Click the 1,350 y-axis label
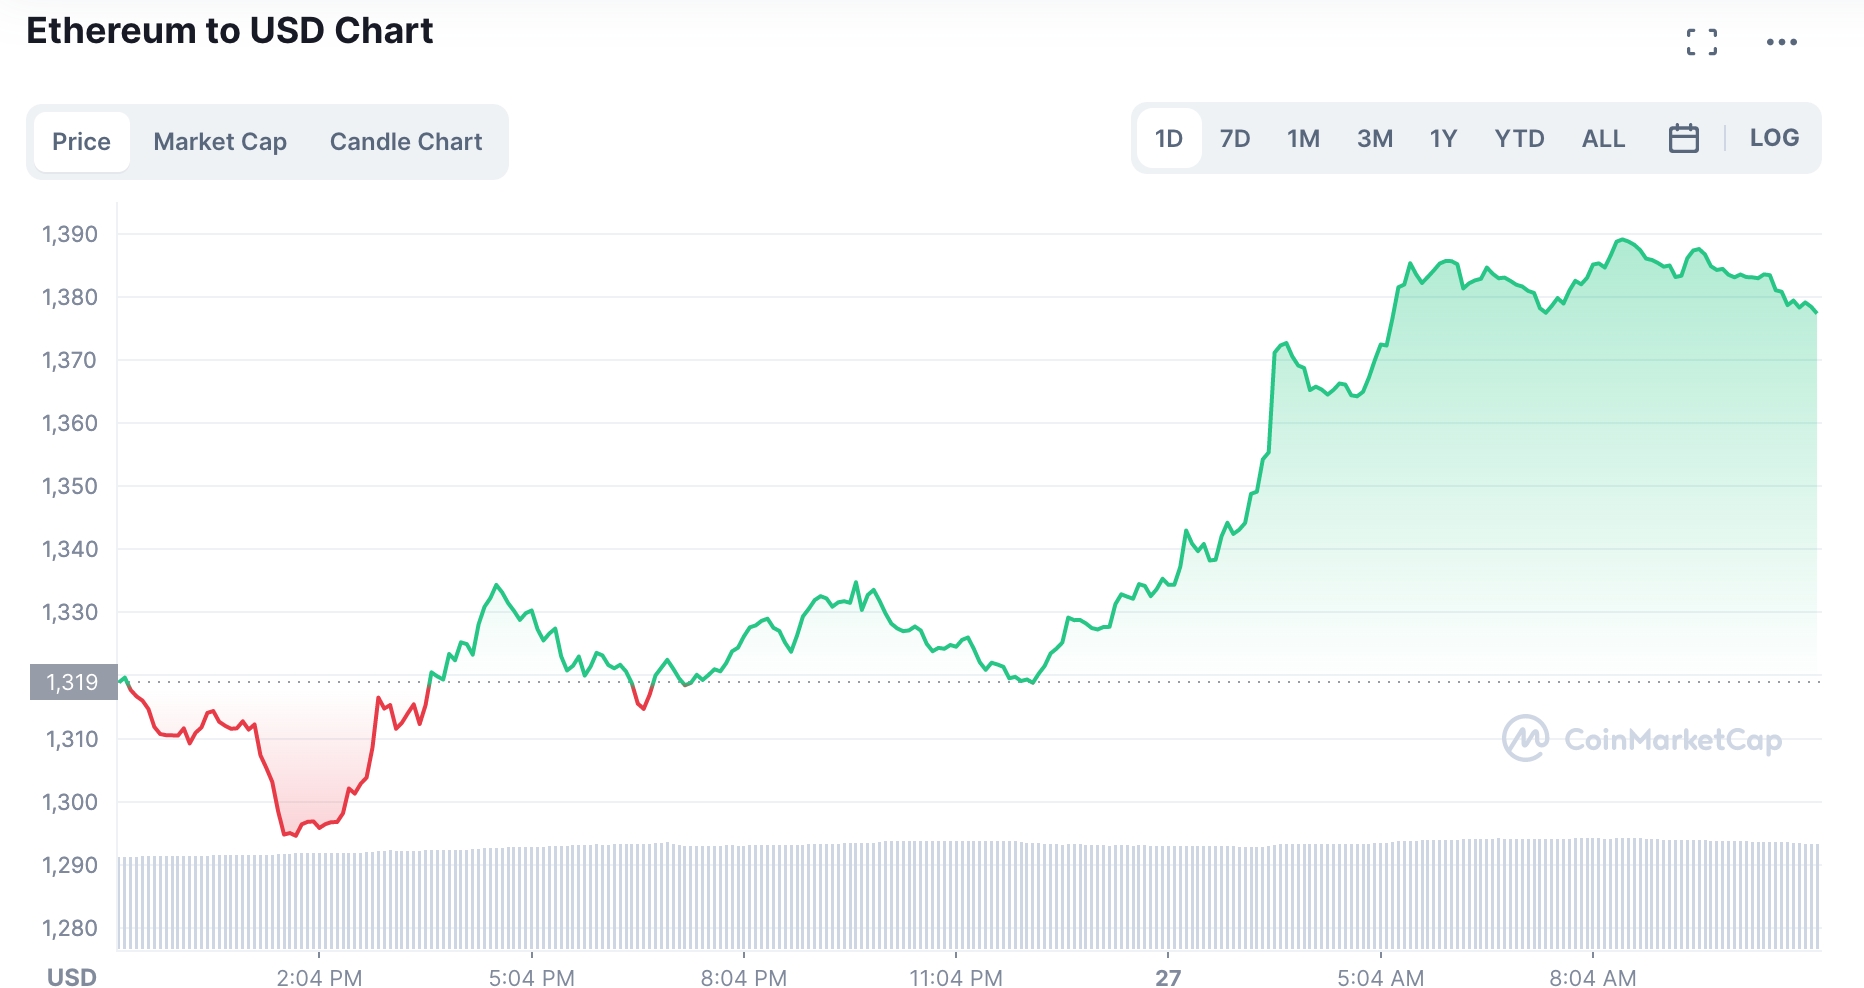The width and height of the screenshot is (1864, 988). pos(70,486)
